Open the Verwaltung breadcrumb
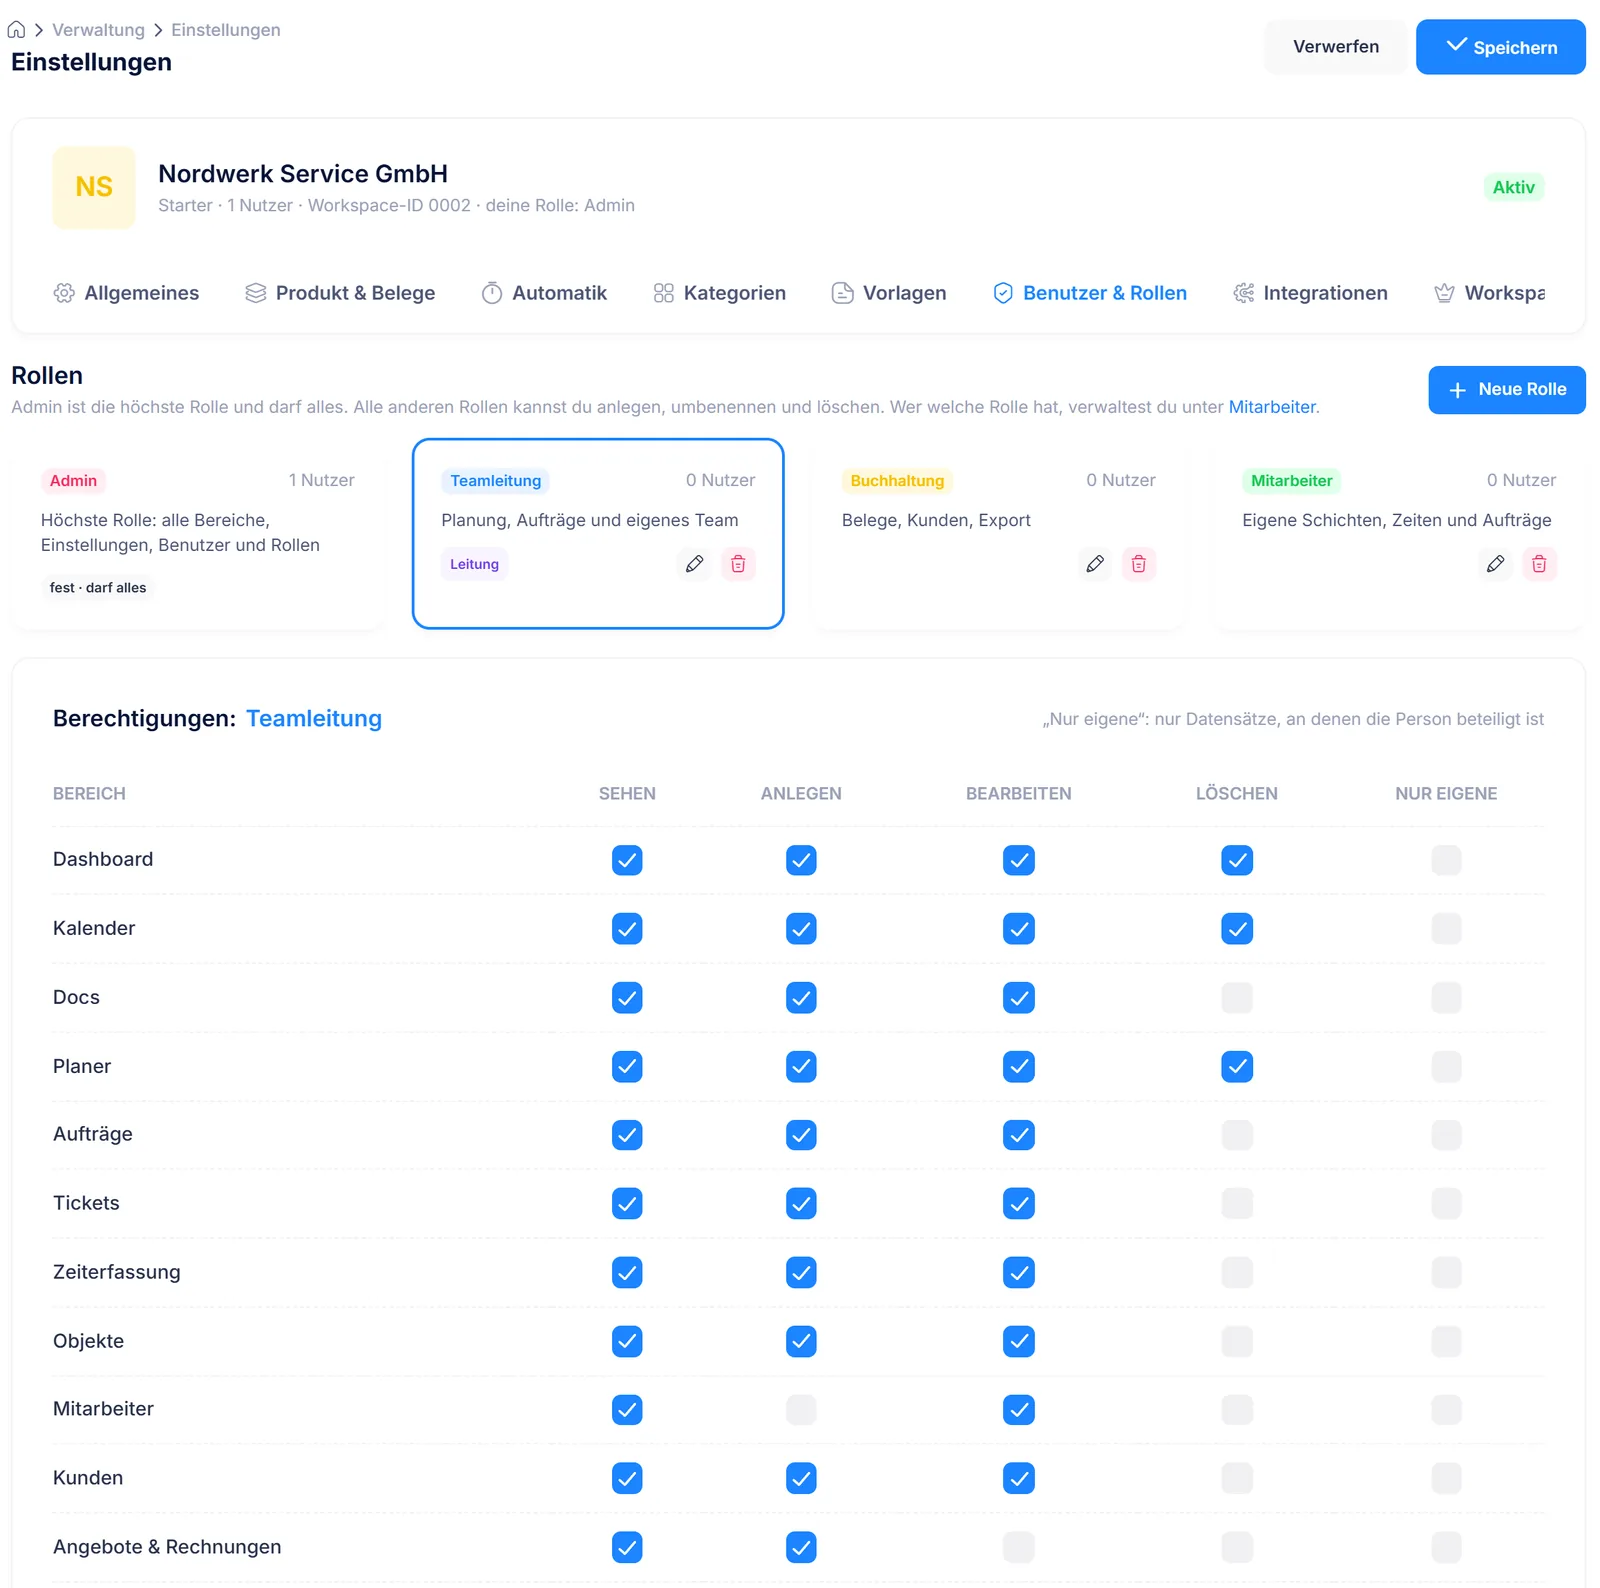The image size is (1600, 1588). (98, 30)
